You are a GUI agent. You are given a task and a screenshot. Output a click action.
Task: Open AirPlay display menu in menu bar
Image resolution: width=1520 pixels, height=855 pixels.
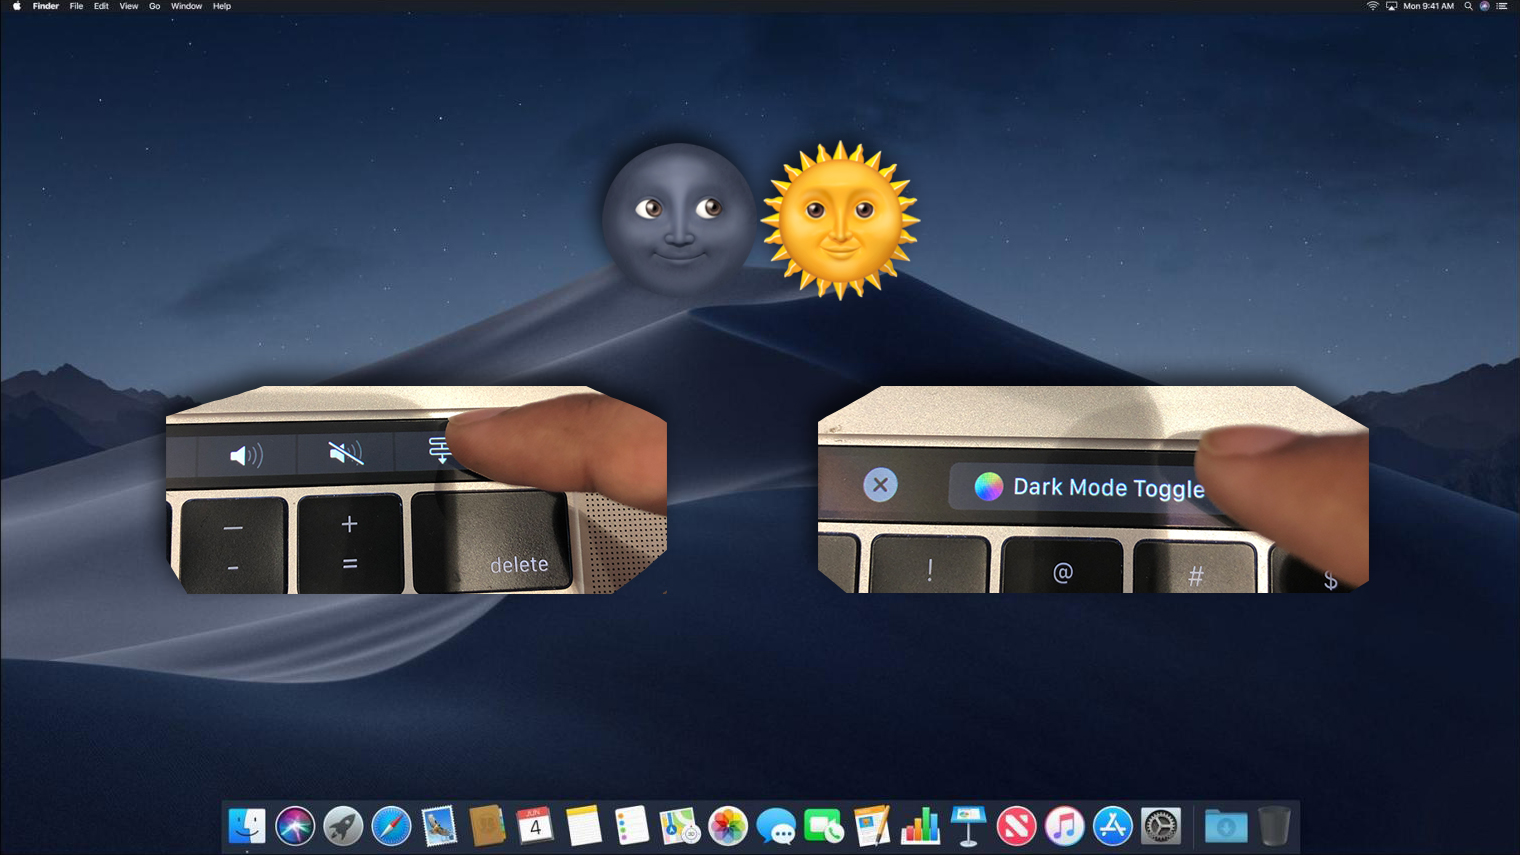pos(1391,6)
